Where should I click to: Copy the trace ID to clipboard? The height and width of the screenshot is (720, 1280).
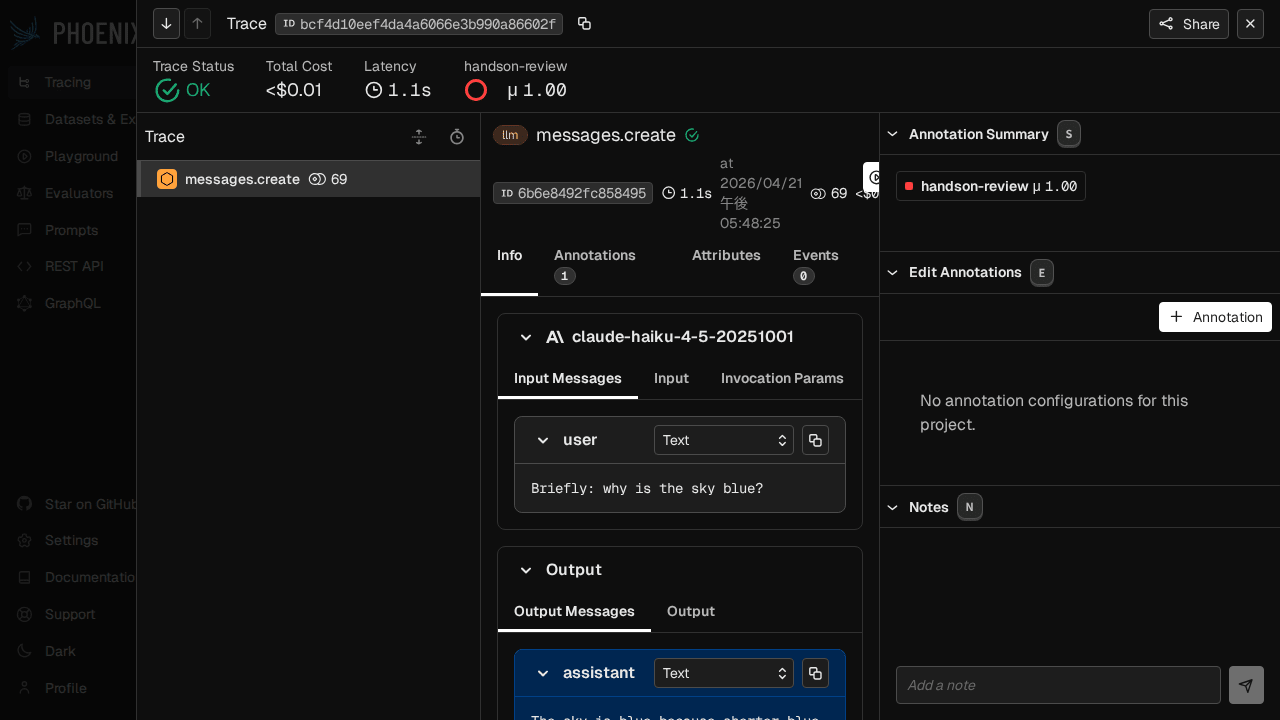(x=584, y=24)
